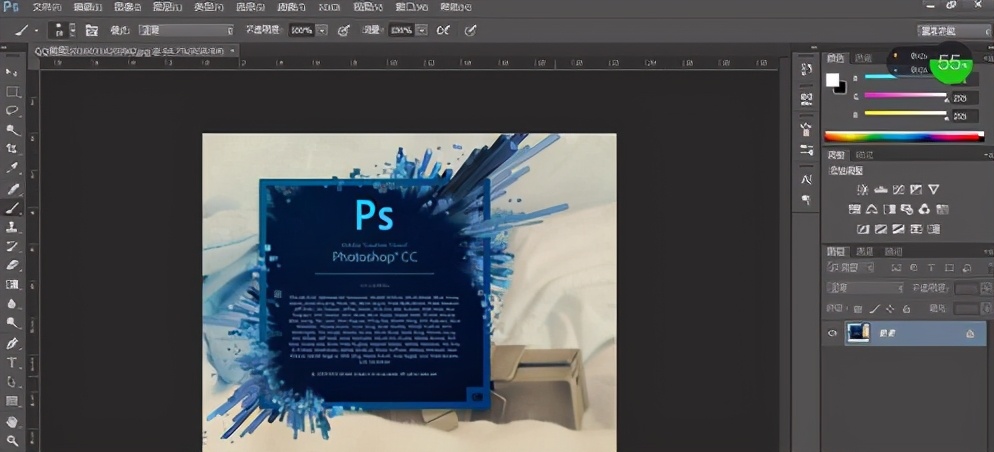Select the Quick Selection tool

pos(12,130)
